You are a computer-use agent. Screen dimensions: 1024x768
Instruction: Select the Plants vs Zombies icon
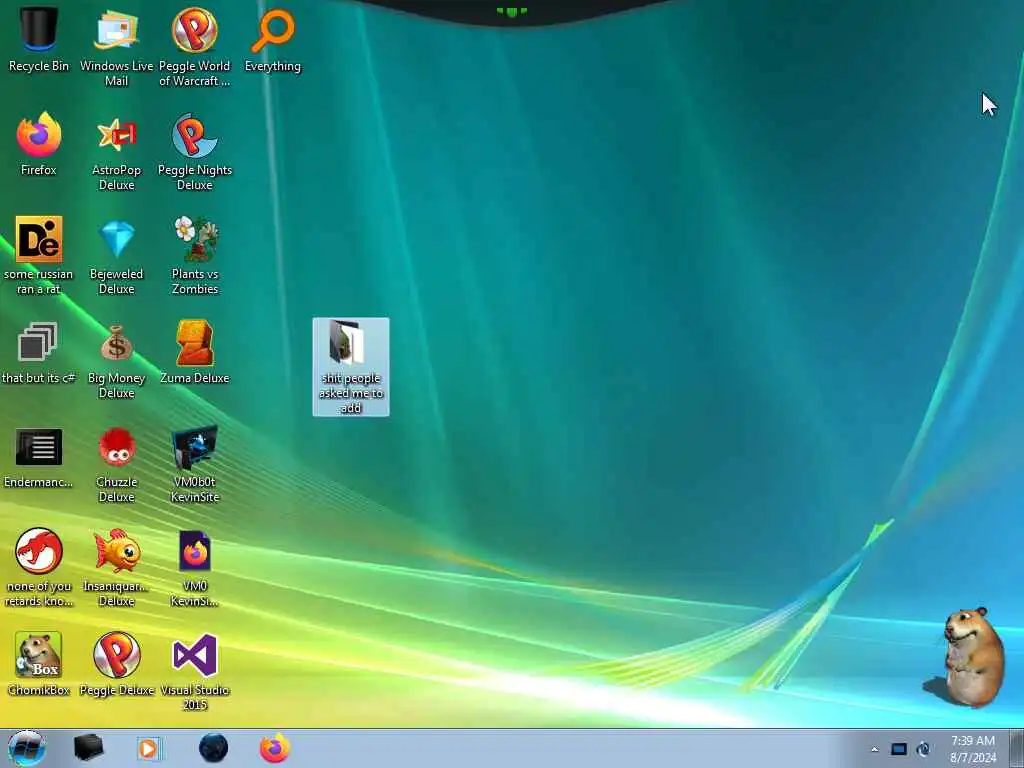coord(195,255)
